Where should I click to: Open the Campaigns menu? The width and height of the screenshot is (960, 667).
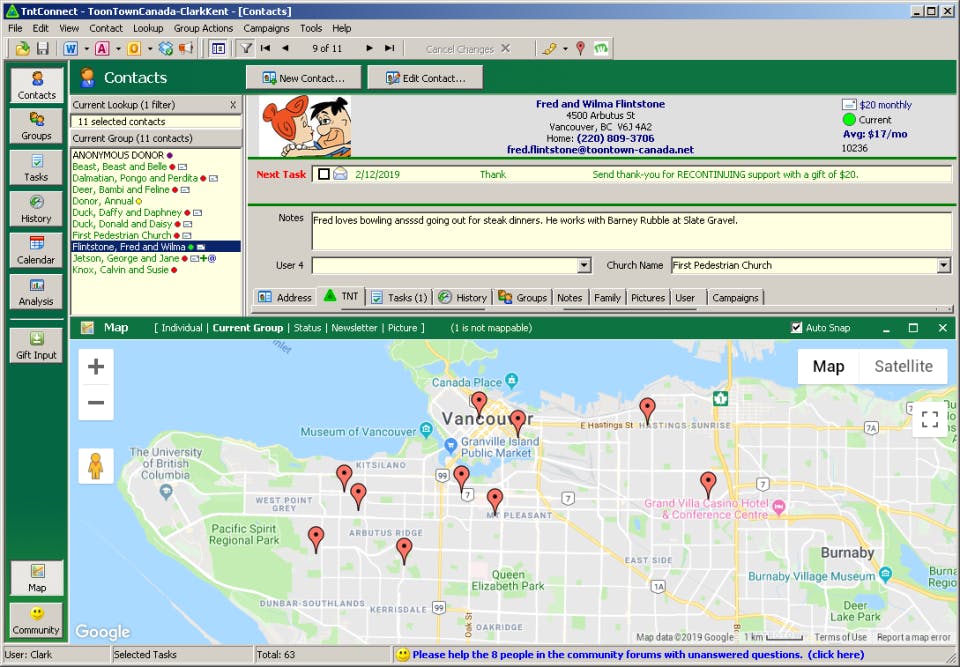[266, 28]
